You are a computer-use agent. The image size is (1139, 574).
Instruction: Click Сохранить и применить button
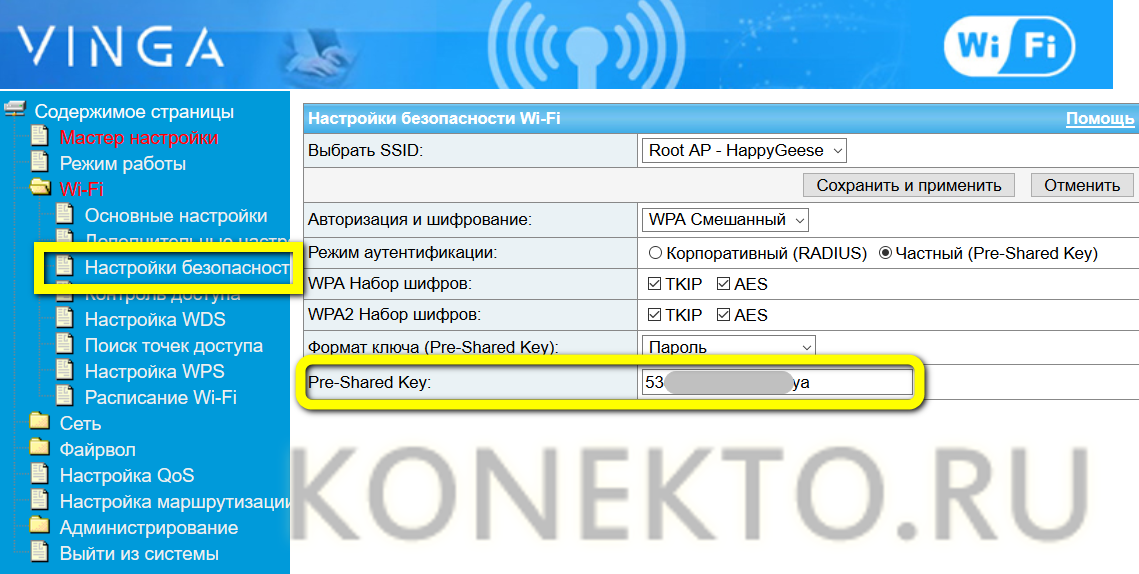tap(909, 185)
